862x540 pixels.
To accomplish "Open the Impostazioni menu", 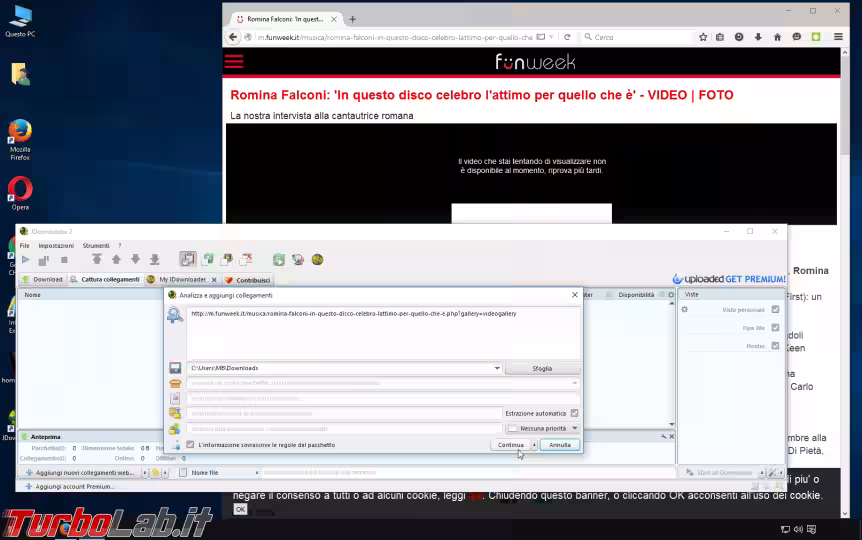I will point(56,245).
